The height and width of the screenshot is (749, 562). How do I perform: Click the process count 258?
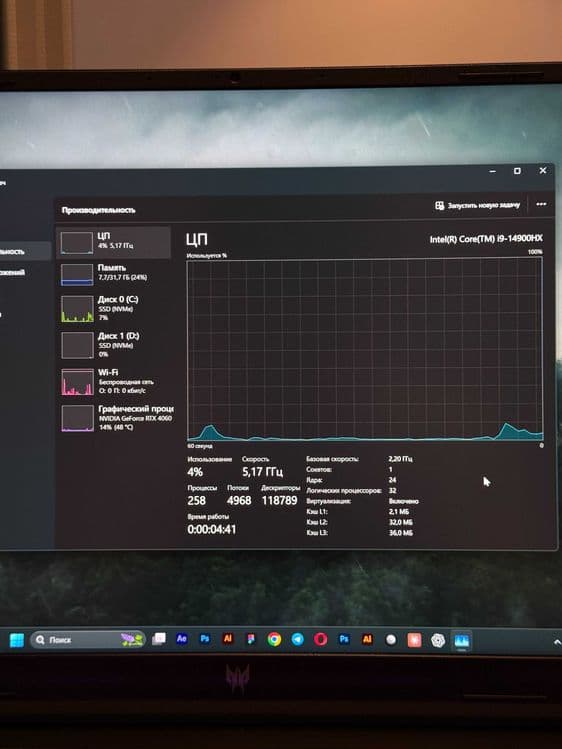[196, 501]
